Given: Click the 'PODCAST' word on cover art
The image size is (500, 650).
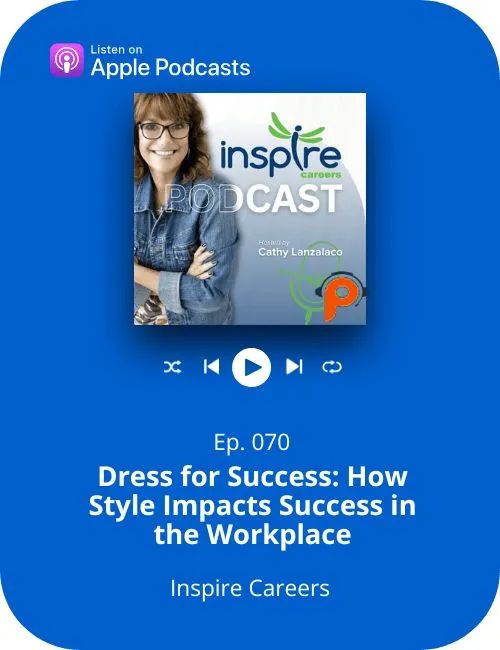Looking at the screenshot, I should pos(254,199).
